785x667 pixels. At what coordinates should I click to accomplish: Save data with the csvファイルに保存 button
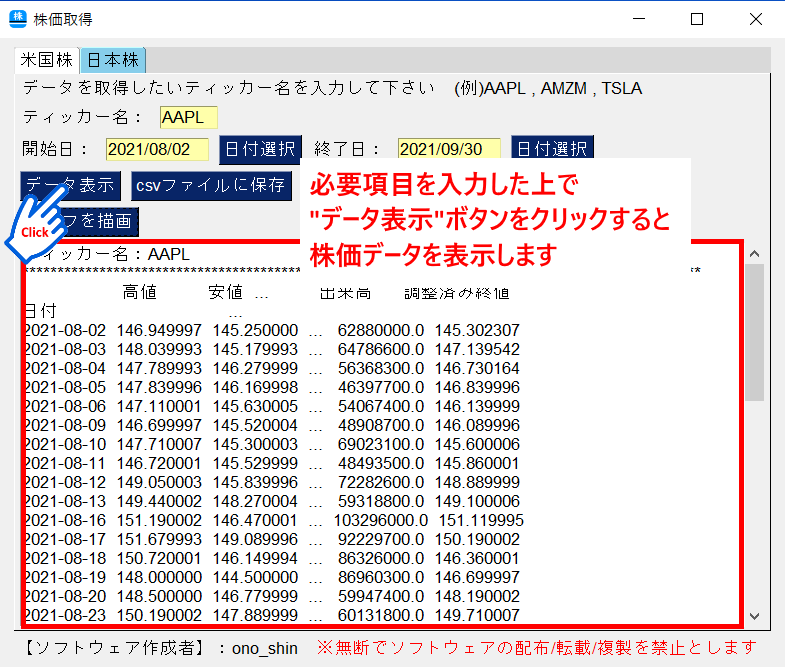(211, 186)
